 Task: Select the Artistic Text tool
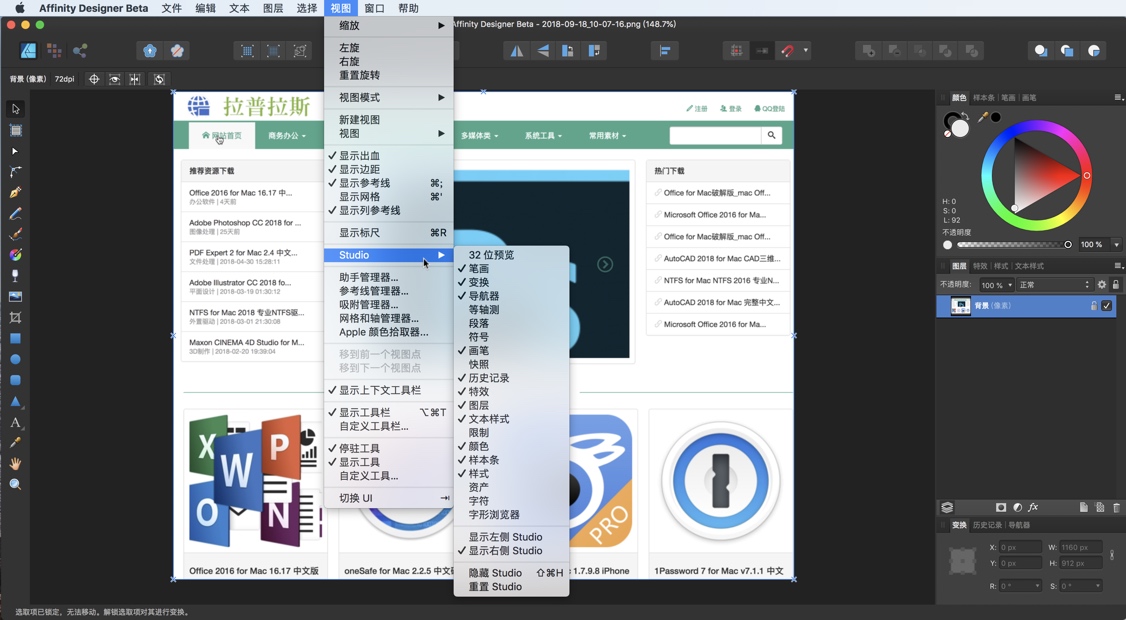point(15,422)
